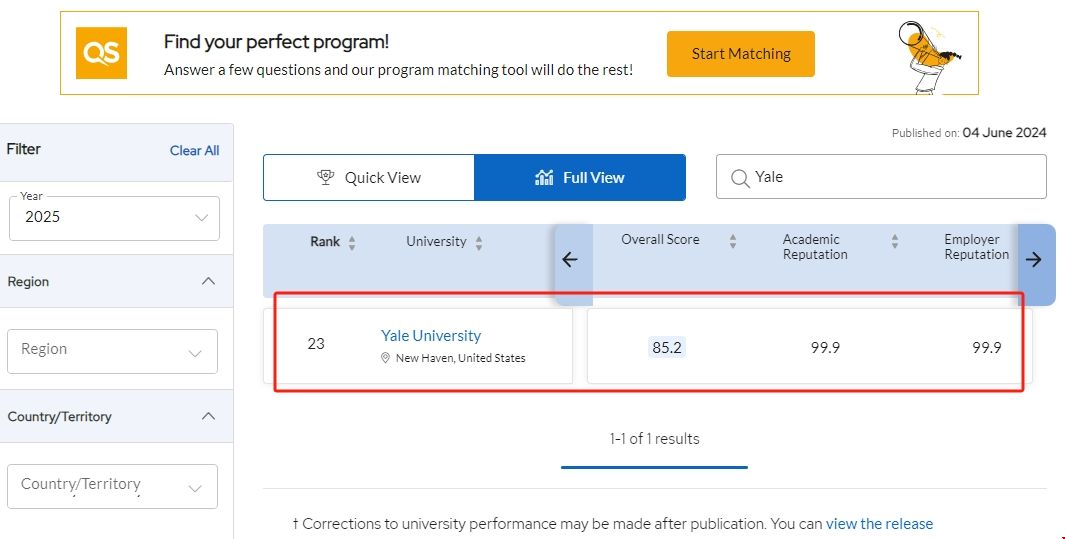Screen dimensions: 1065x539
Task: Click the search field containing Yale
Action: 890,177
